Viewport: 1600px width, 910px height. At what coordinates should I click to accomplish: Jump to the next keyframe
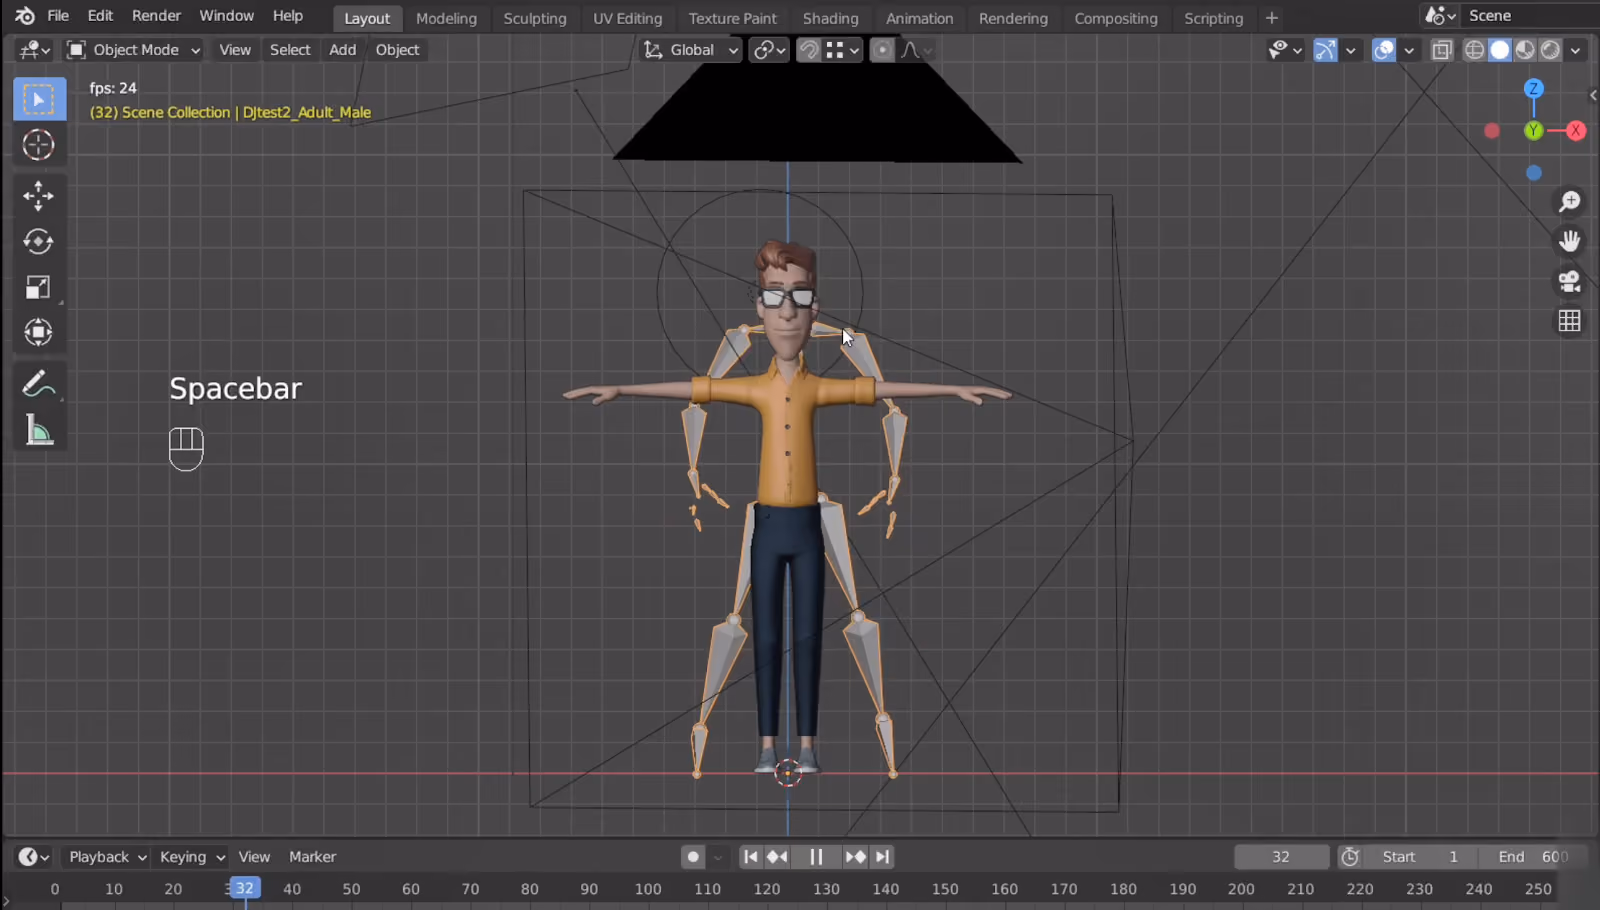(x=855, y=857)
